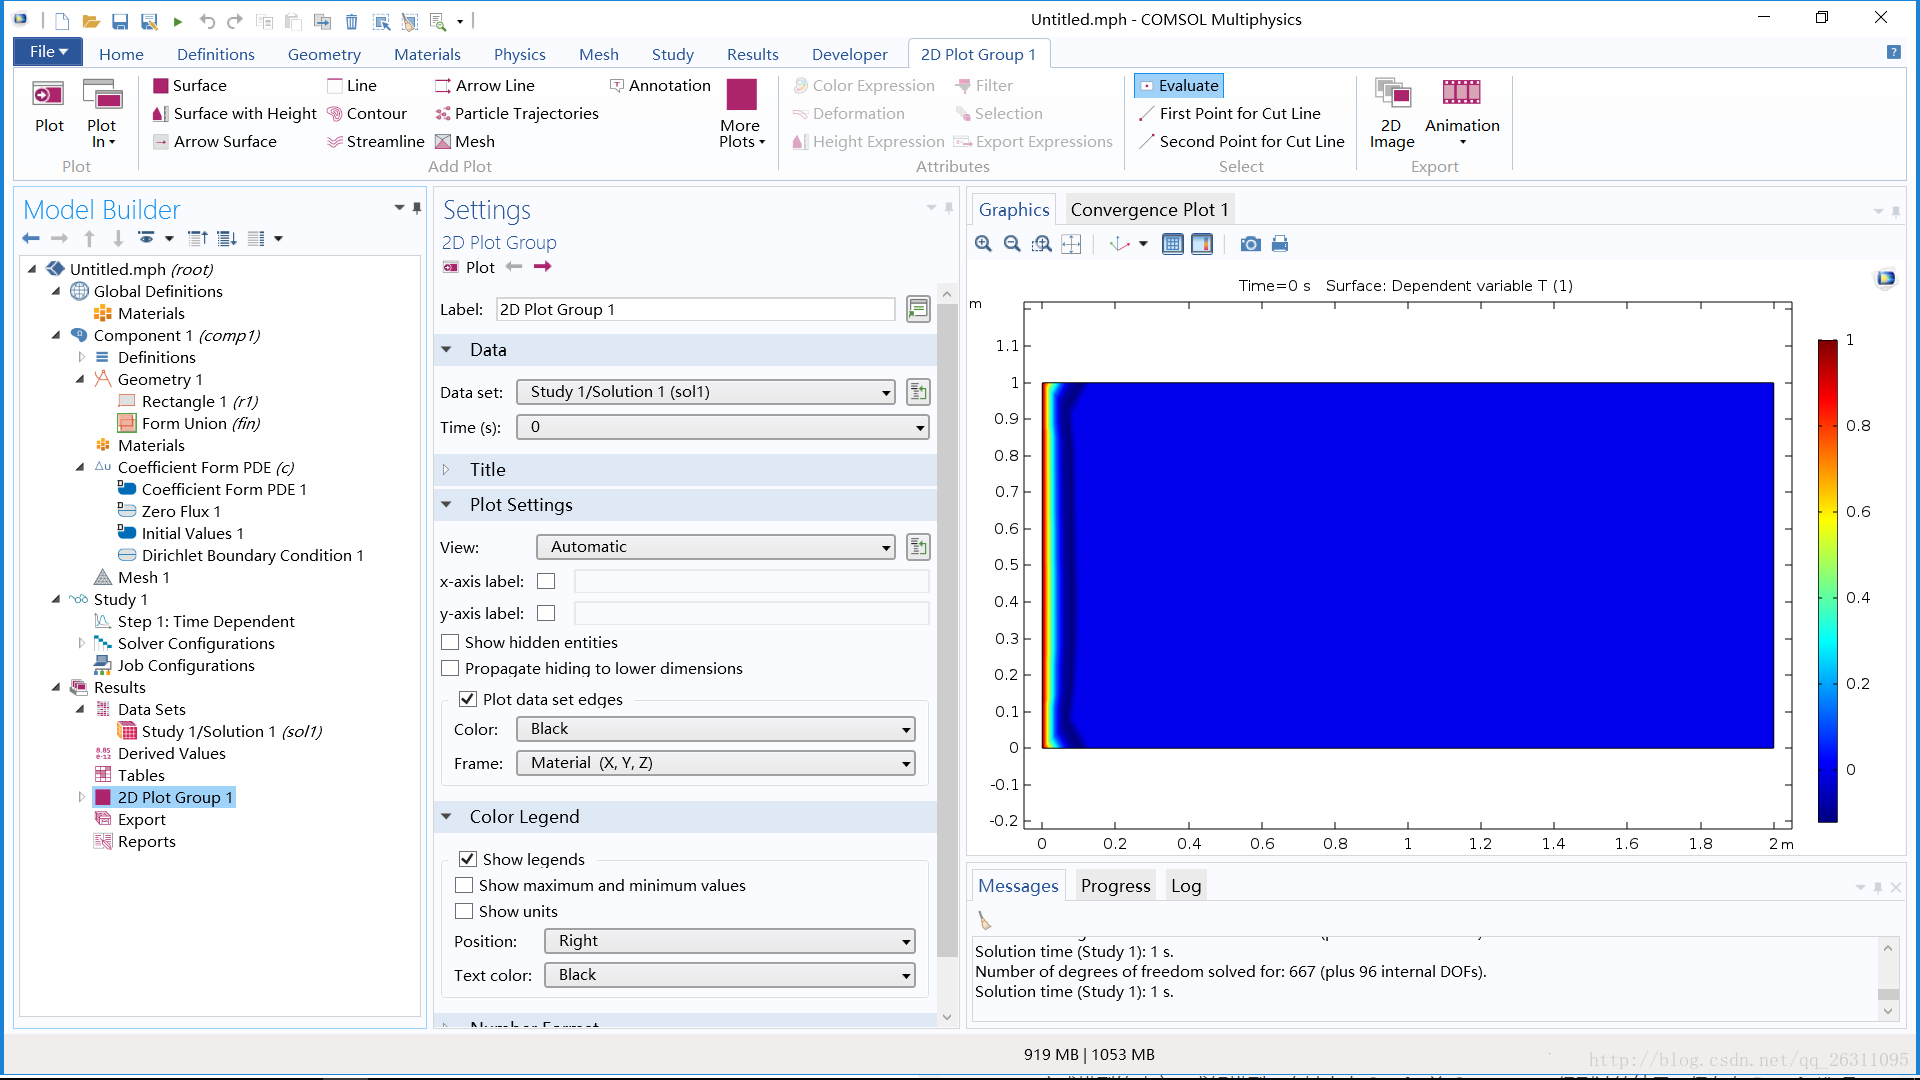Select Second Point for Cut Line
The image size is (1920, 1080).
(1241, 142)
